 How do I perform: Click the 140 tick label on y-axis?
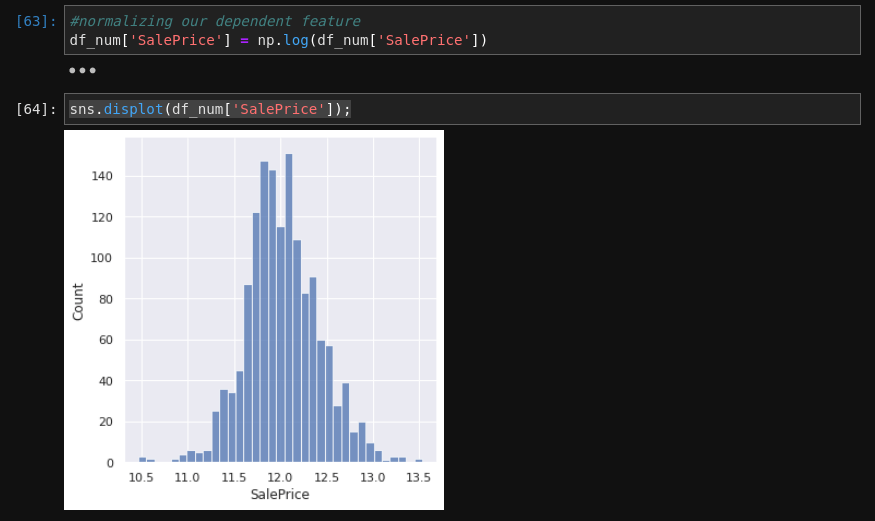[102, 177]
